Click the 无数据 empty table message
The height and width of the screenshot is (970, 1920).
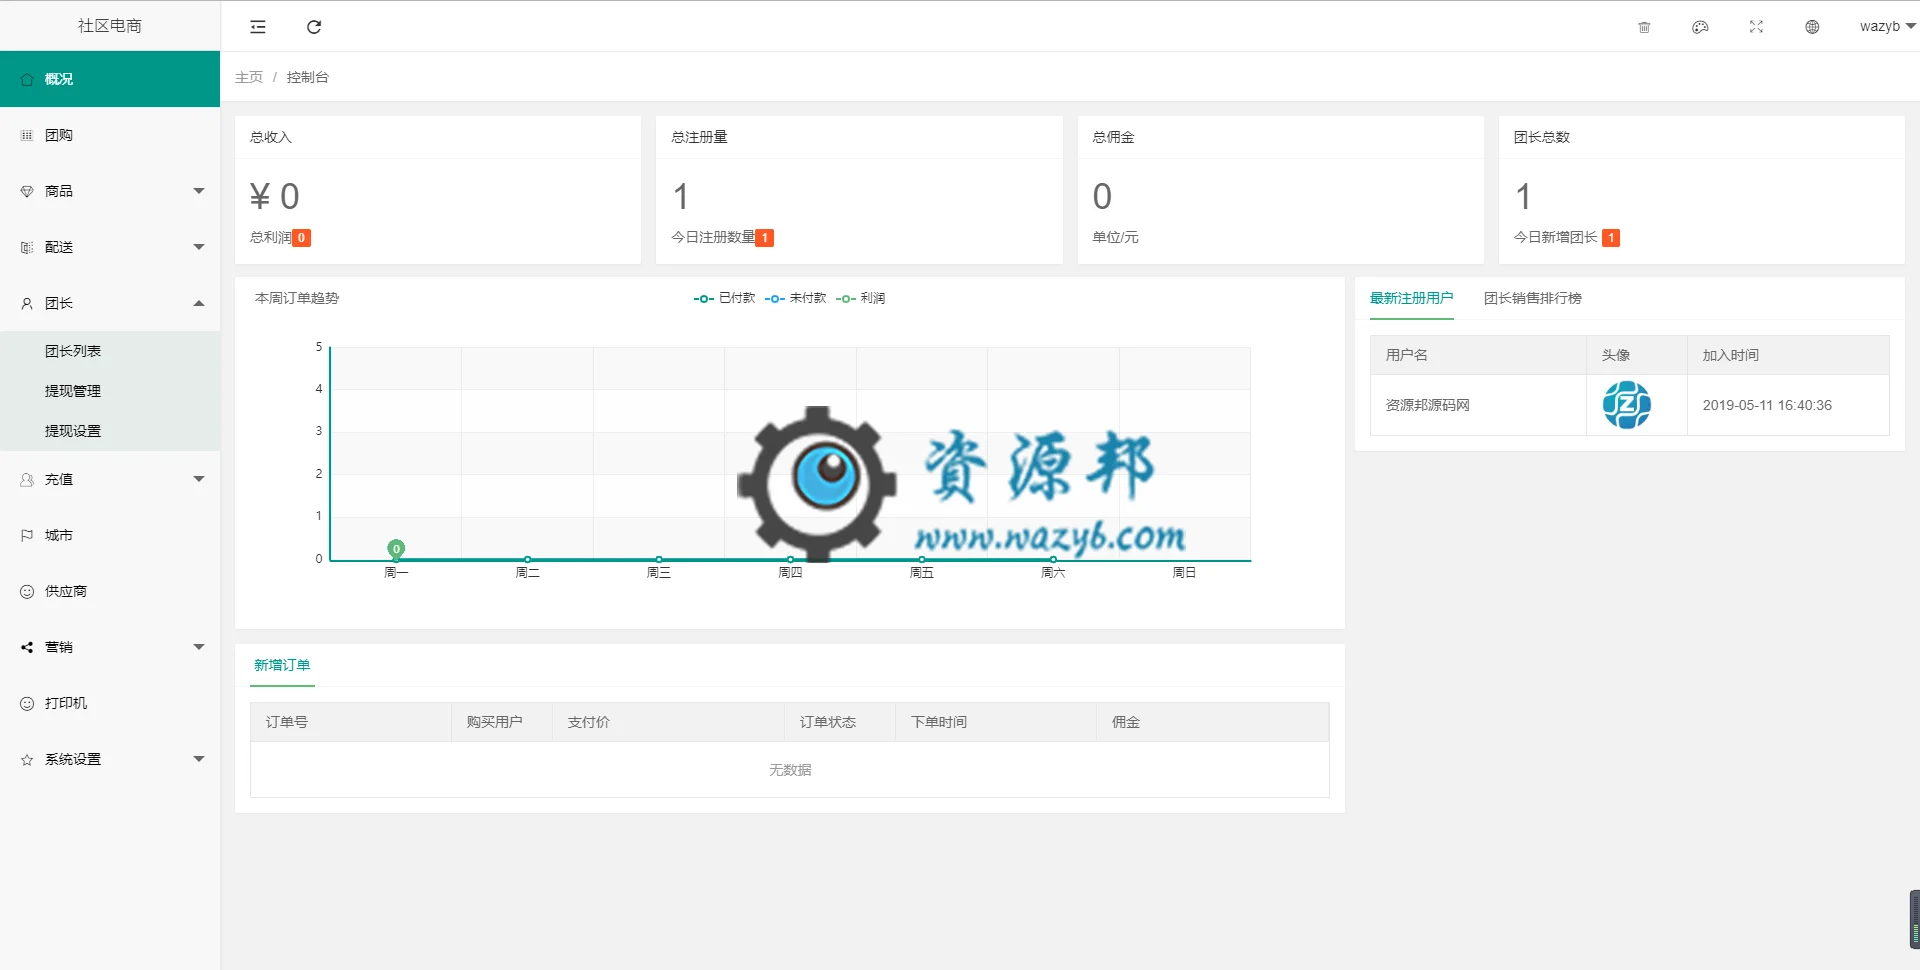click(x=790, y=770)
